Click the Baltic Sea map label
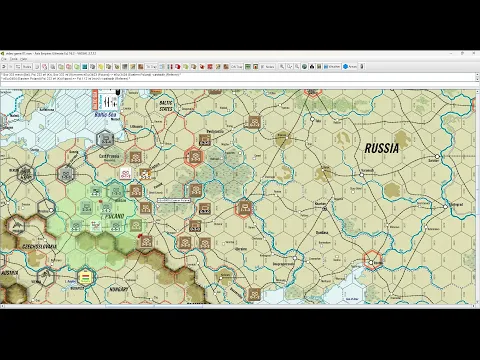480x360 pixels. click(105, 114)
